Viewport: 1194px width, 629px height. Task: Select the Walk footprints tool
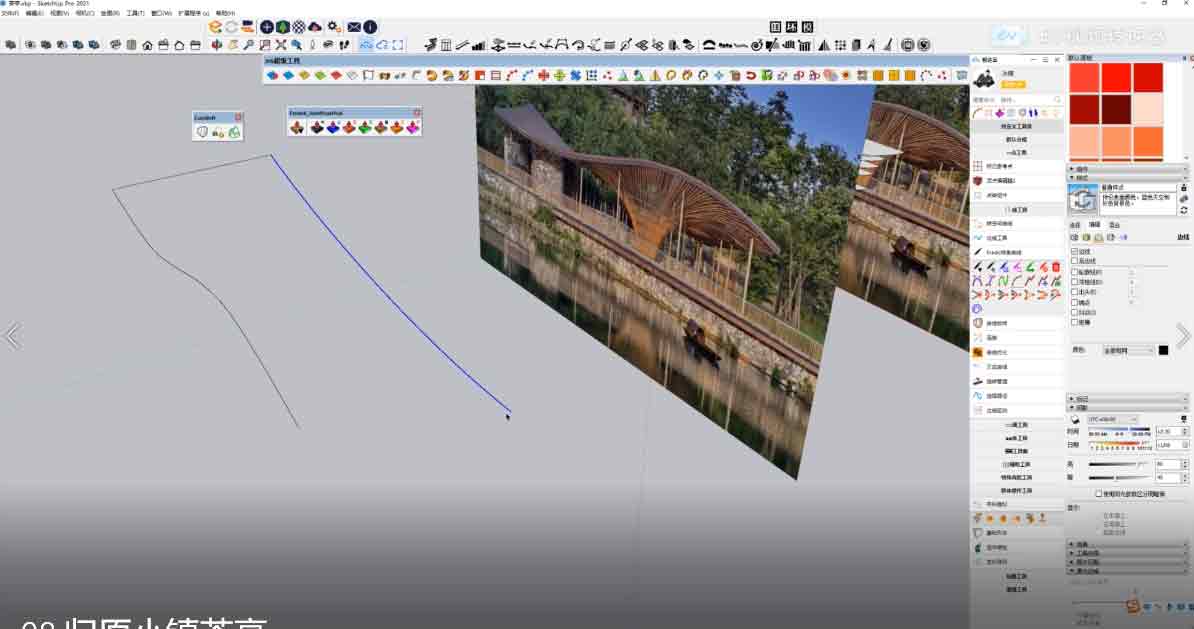pyautogui.click(x=345, y=44)
